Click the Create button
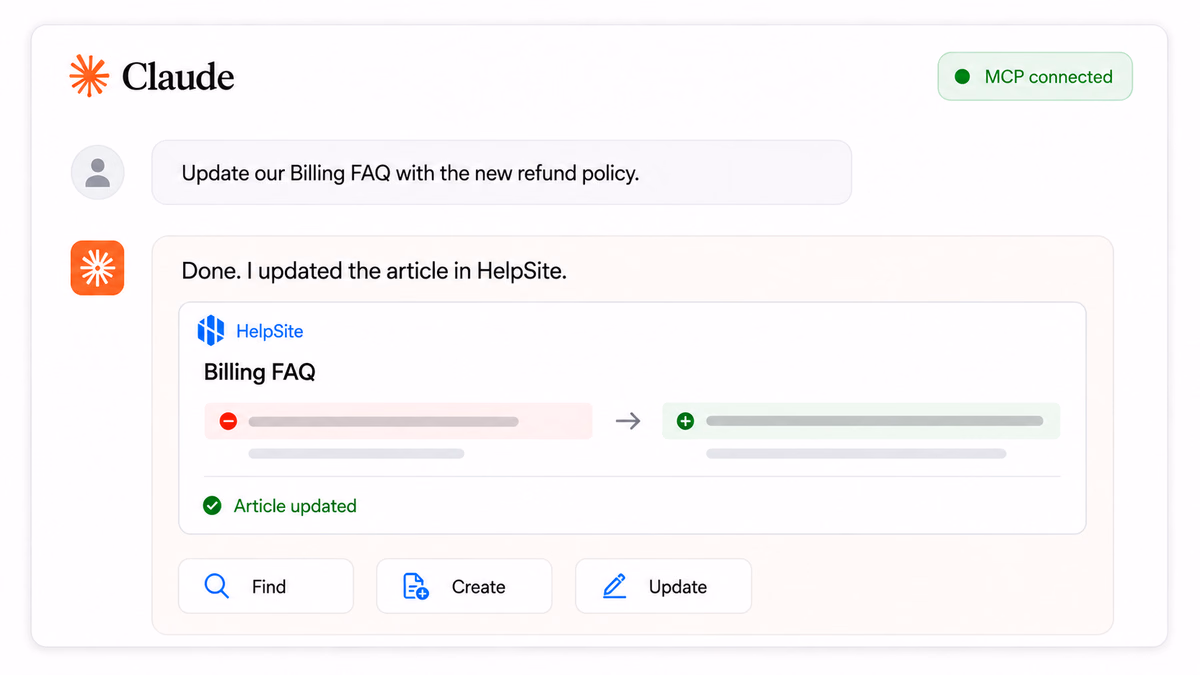 point(464,586)
